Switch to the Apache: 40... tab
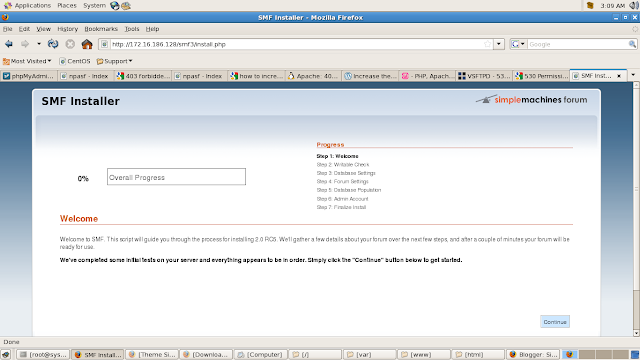The height and width of the screenshot is (360, 640). (x=313, y=76)
